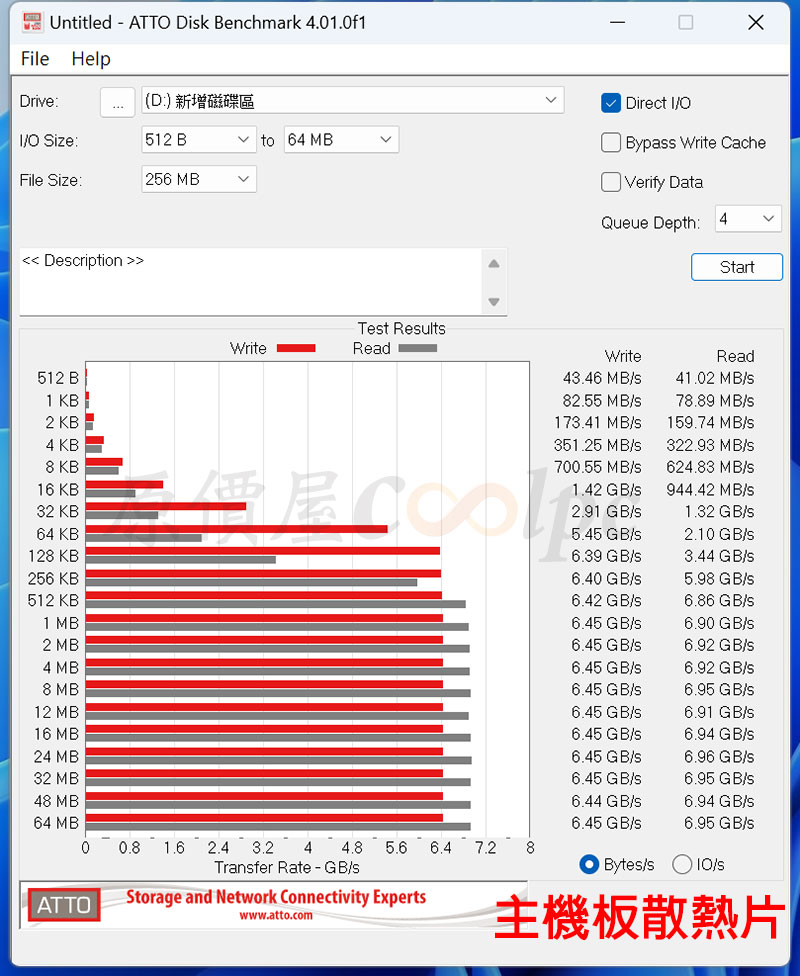The height and width of the screenshot is (976, 800).
Task: Click the 64 KB read value 2.10 GB/s
Action: (x=719, y=534)
